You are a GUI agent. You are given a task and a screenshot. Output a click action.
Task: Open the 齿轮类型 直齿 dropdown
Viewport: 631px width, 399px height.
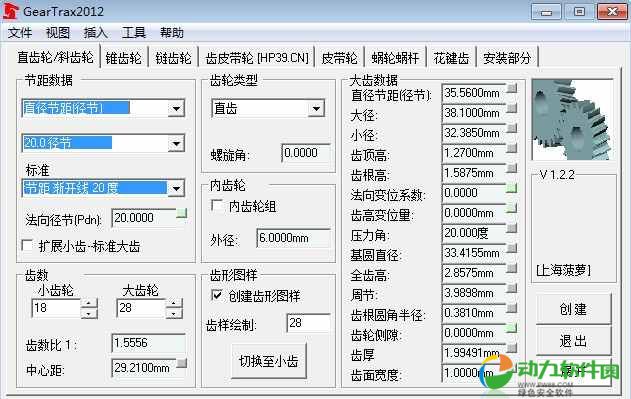point(316,109)
